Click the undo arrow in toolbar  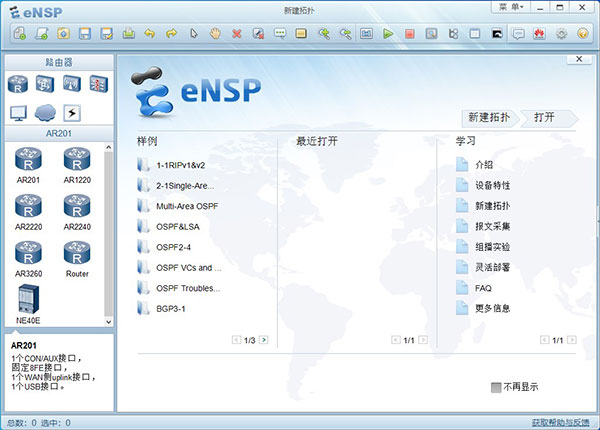150,34
